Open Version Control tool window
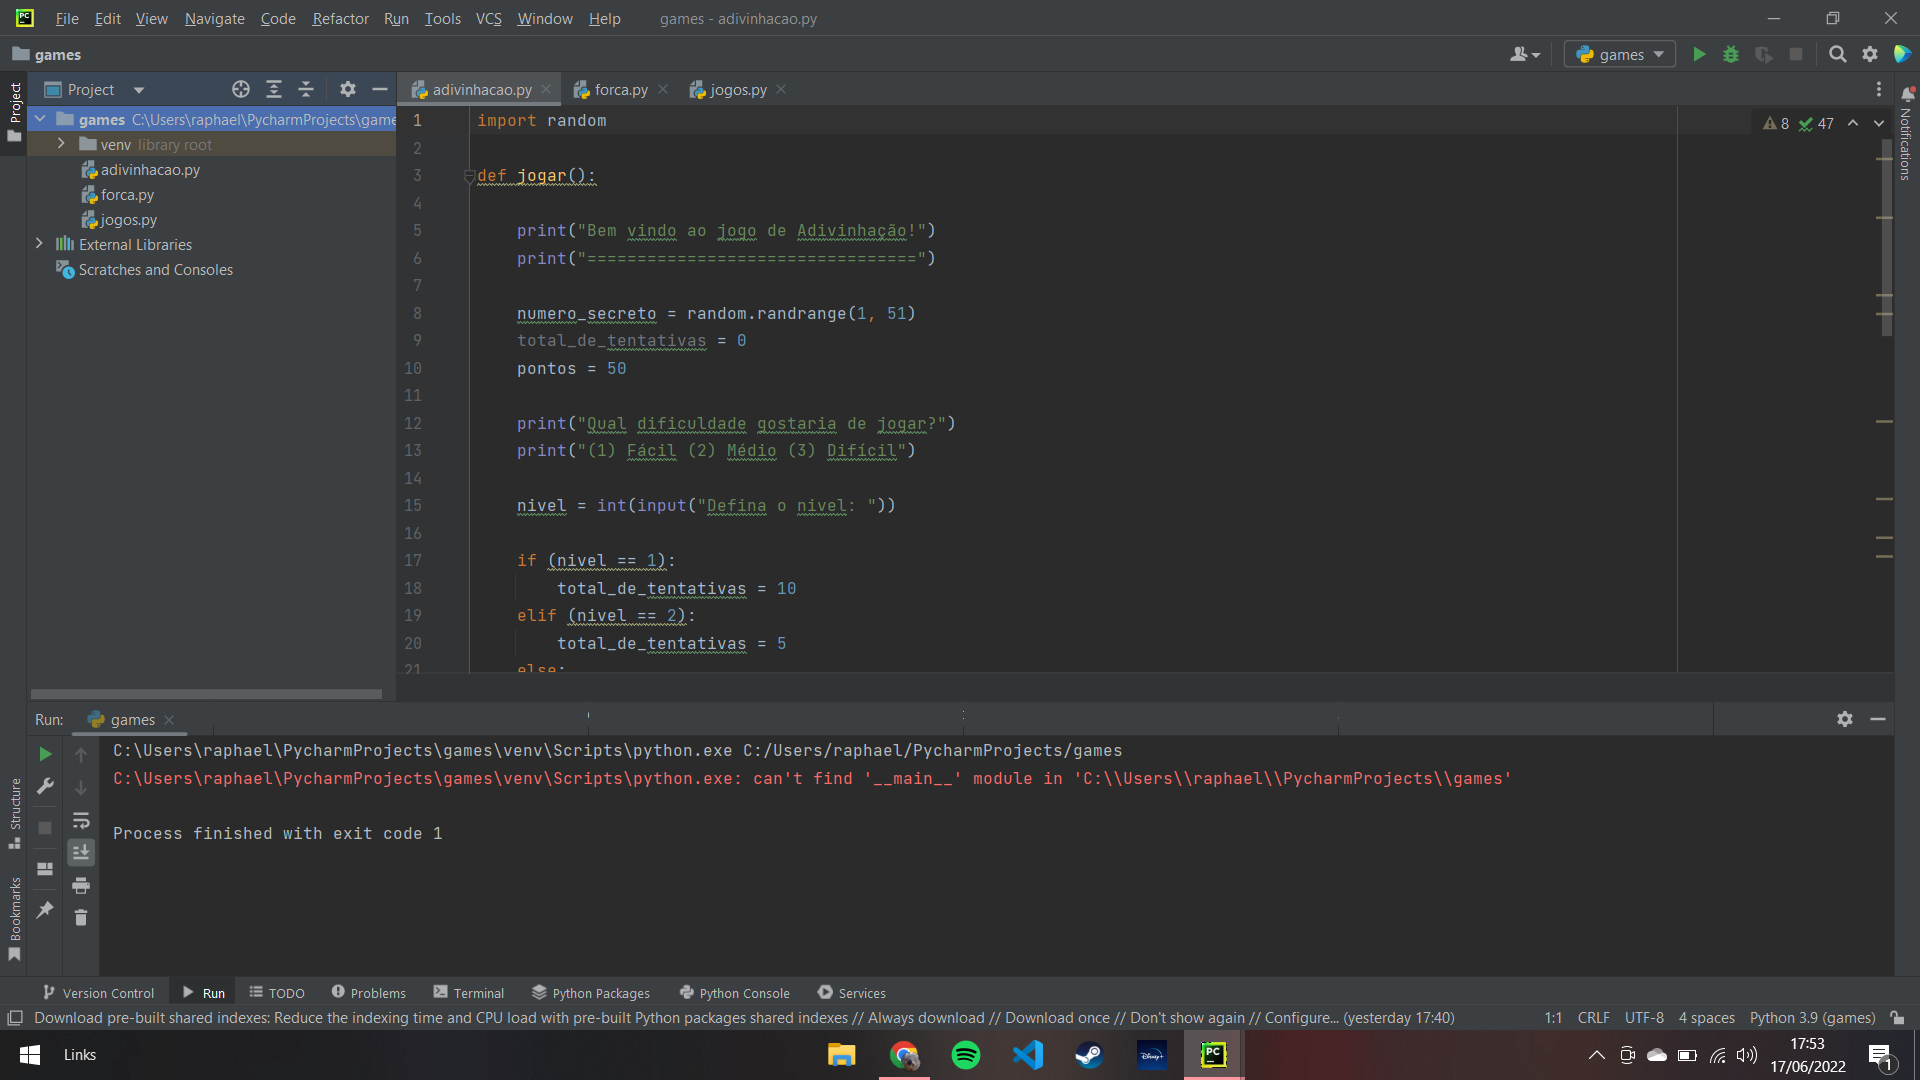Viewport: 1920px width, 1080px height. [98, 993]
